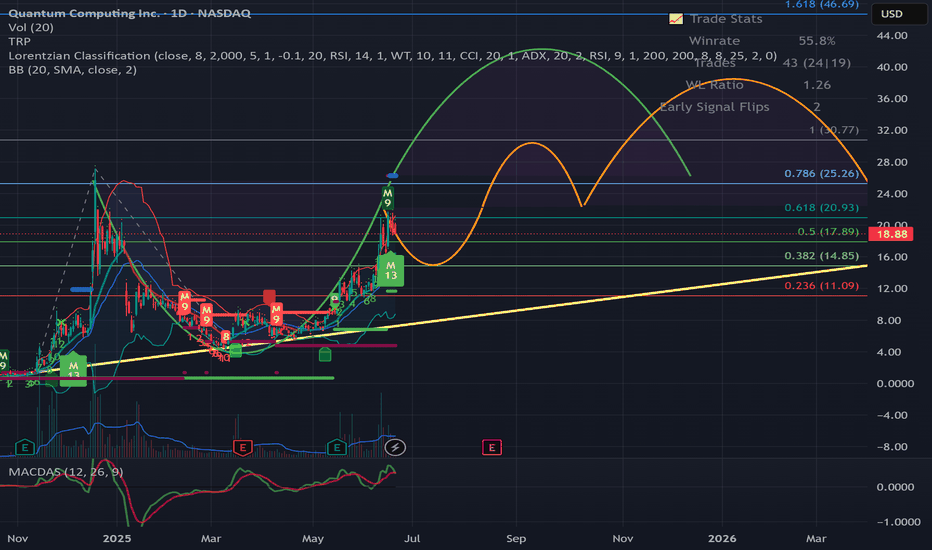Click red earnings E marker after Mar 2025
932x550 pixels.
243,447
